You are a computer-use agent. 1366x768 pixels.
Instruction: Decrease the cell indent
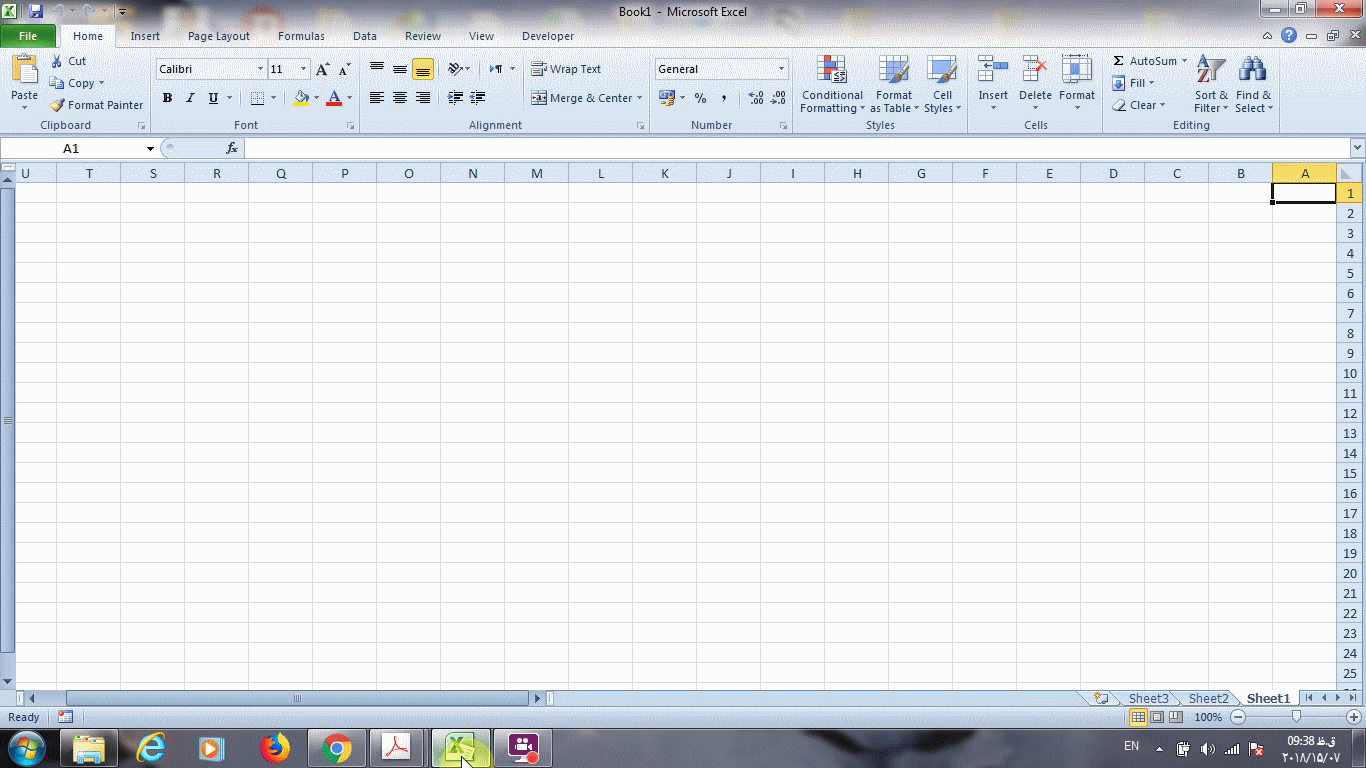pyautogui.click(x=455, y=98)
